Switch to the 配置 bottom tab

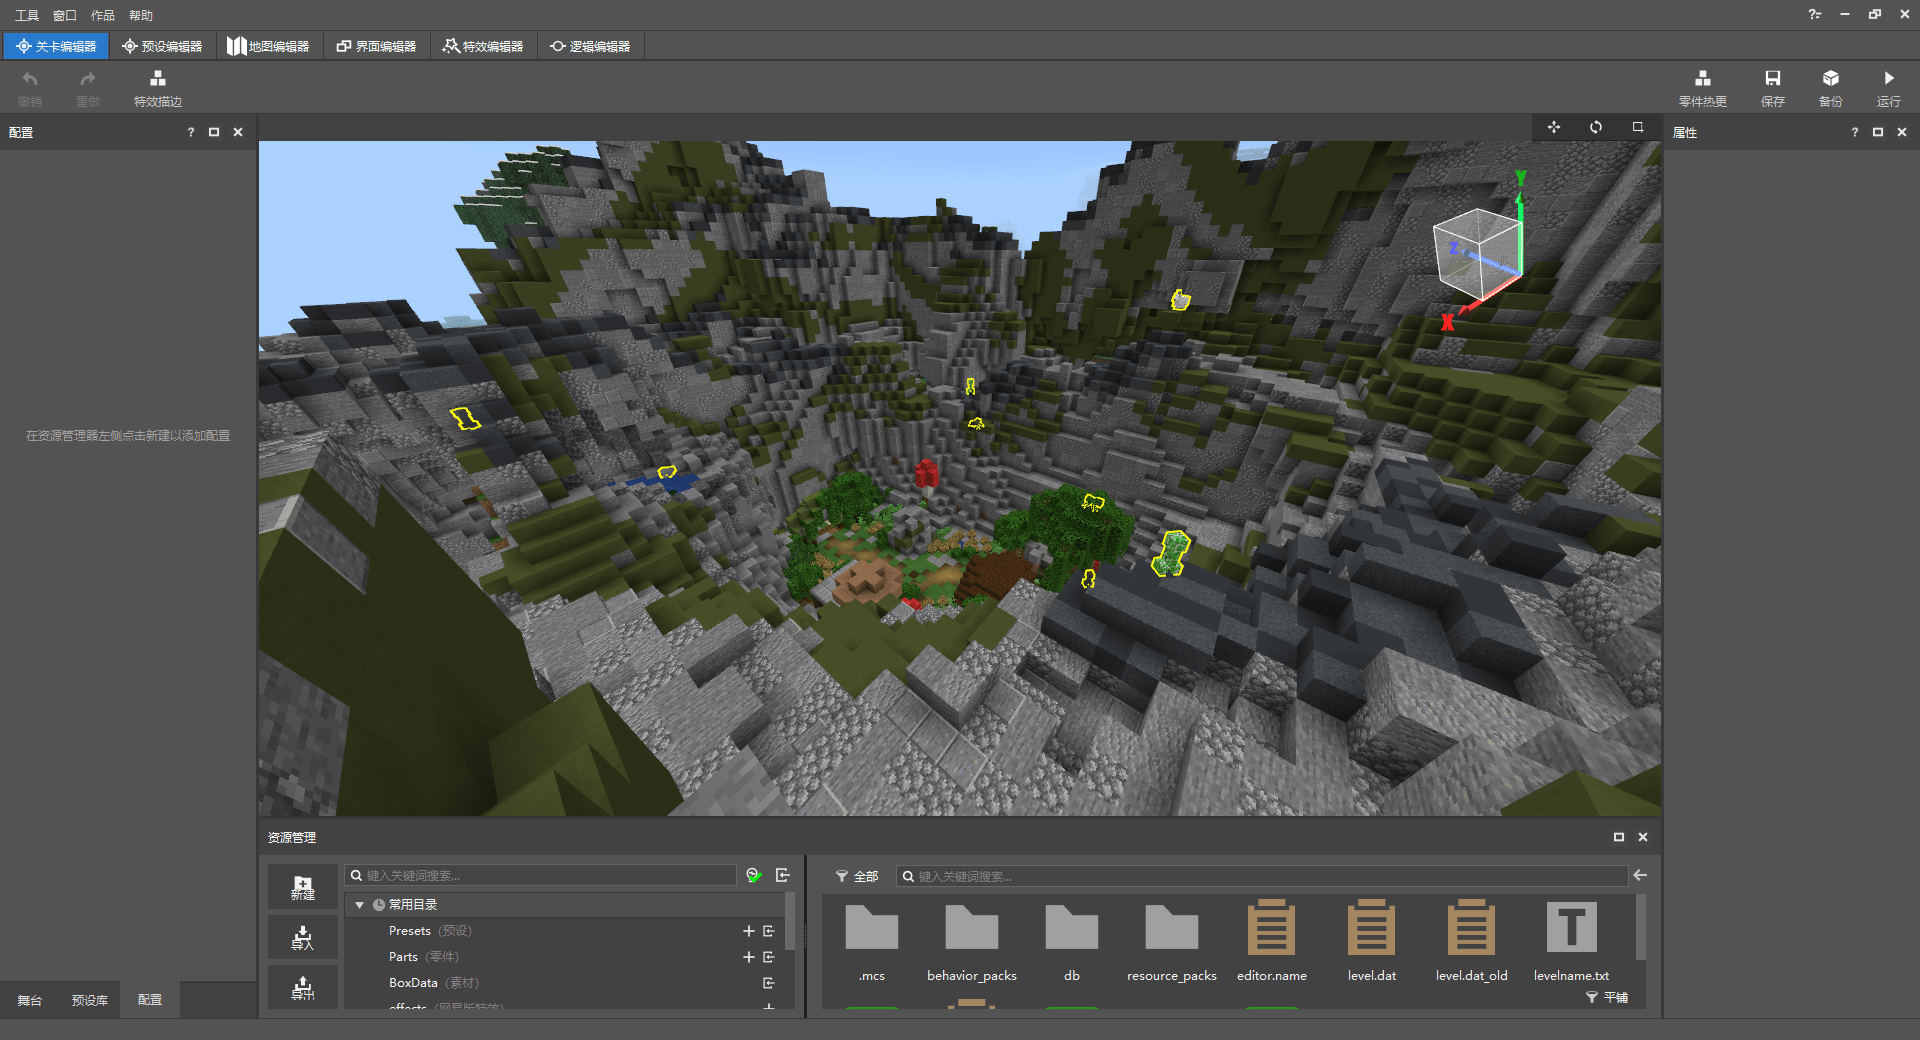[x=150, y=1000]
